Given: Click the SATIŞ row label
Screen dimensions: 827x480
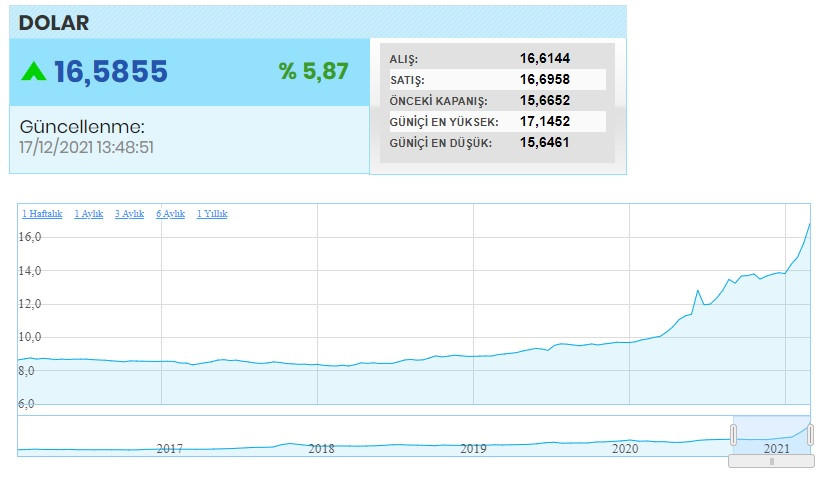Looking at the screenshot, I should pos(407,80).
